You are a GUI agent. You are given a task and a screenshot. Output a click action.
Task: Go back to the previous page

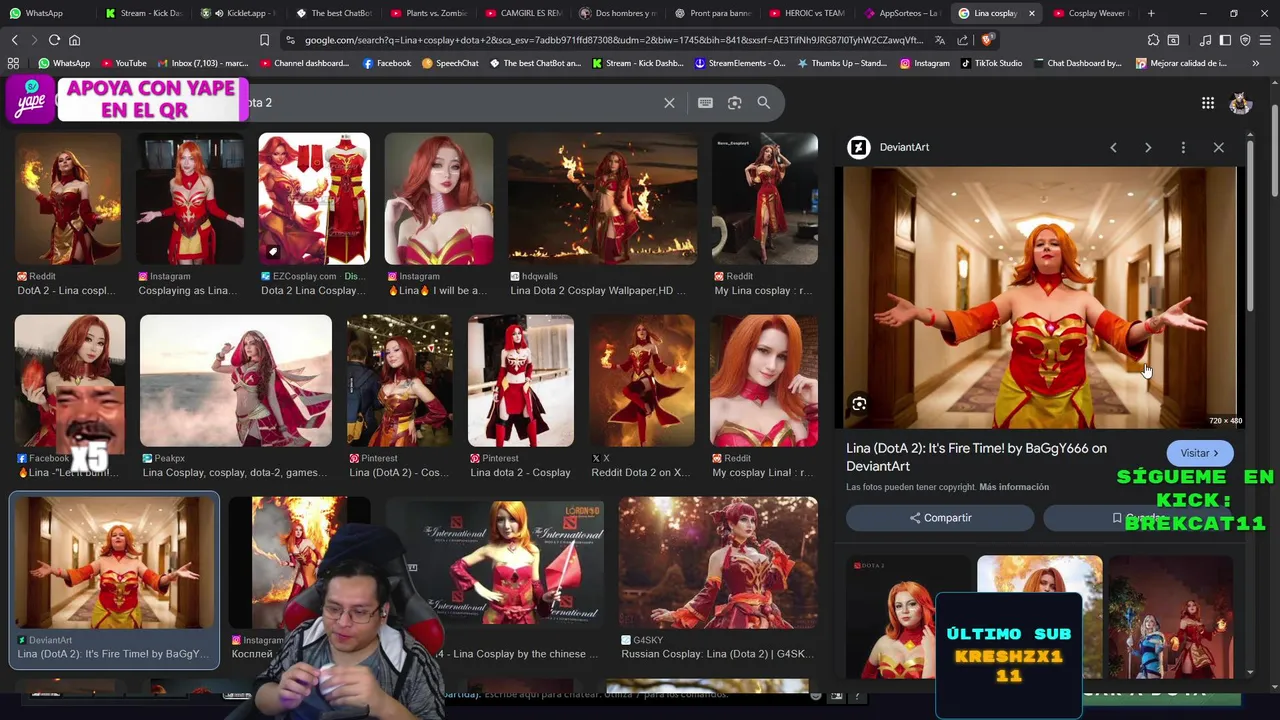coord(14,40)
